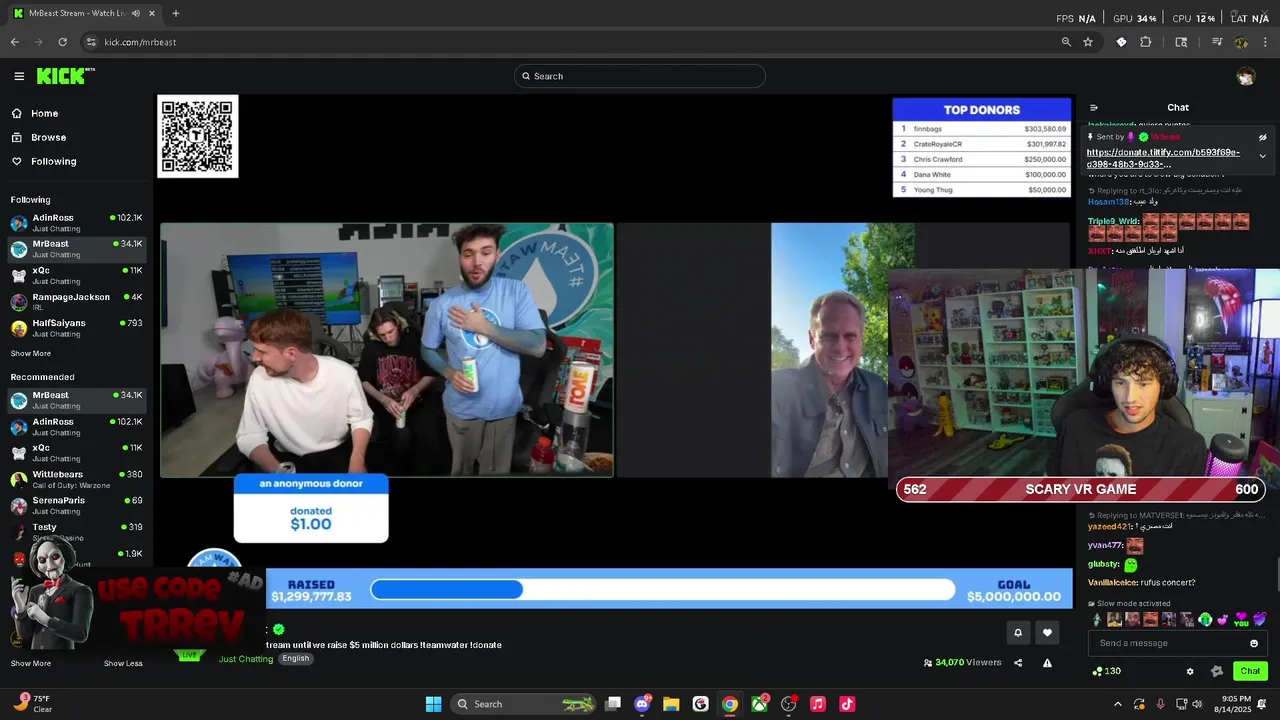Open the donate.tiltify.com pinned link

pos(1163,158)
